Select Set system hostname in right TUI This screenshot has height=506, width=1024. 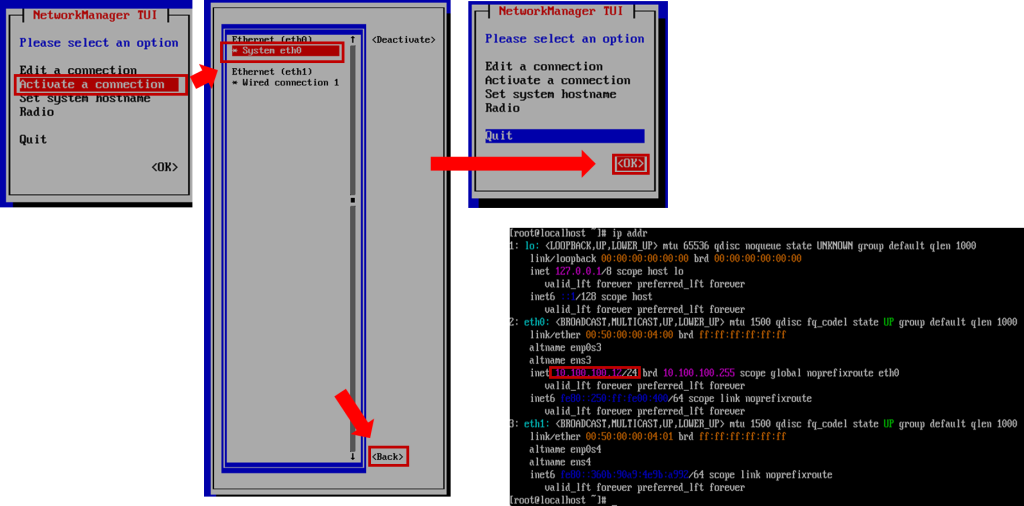[x=551, y=94]
